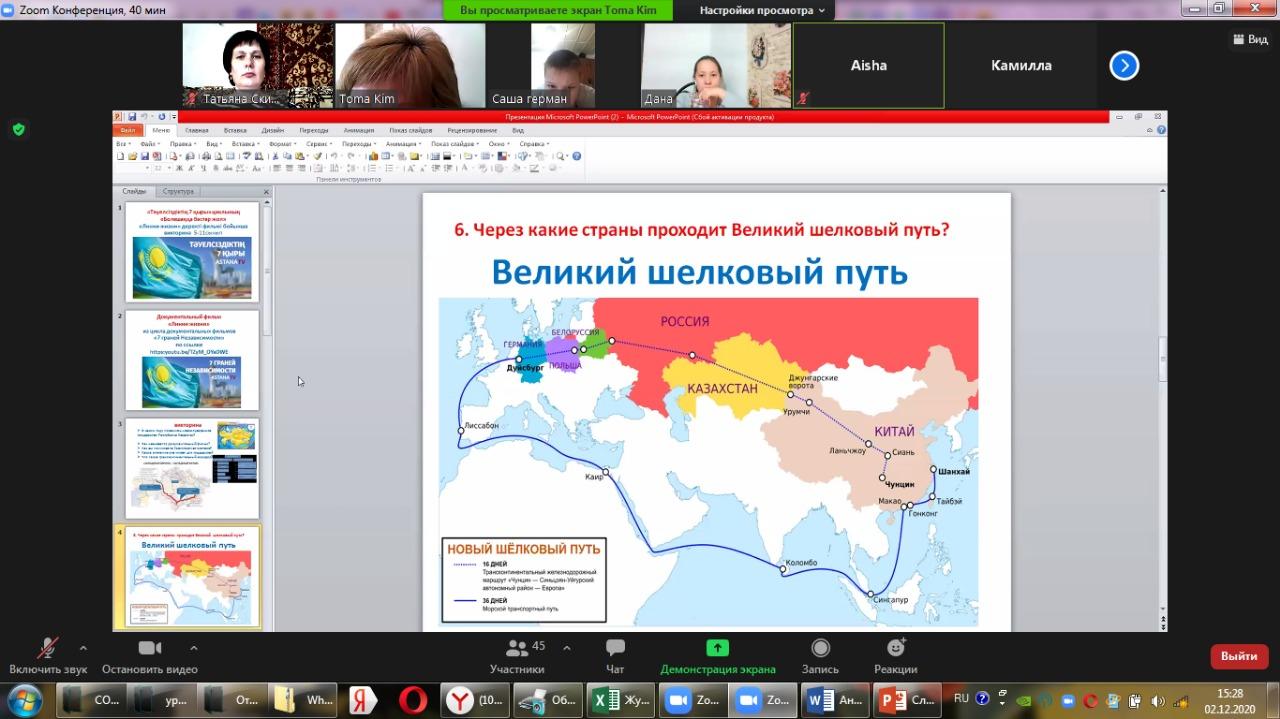Select the Вставка ribbon tab in PowerPoint
1280x719 pixels.
(x=235, y=130)
